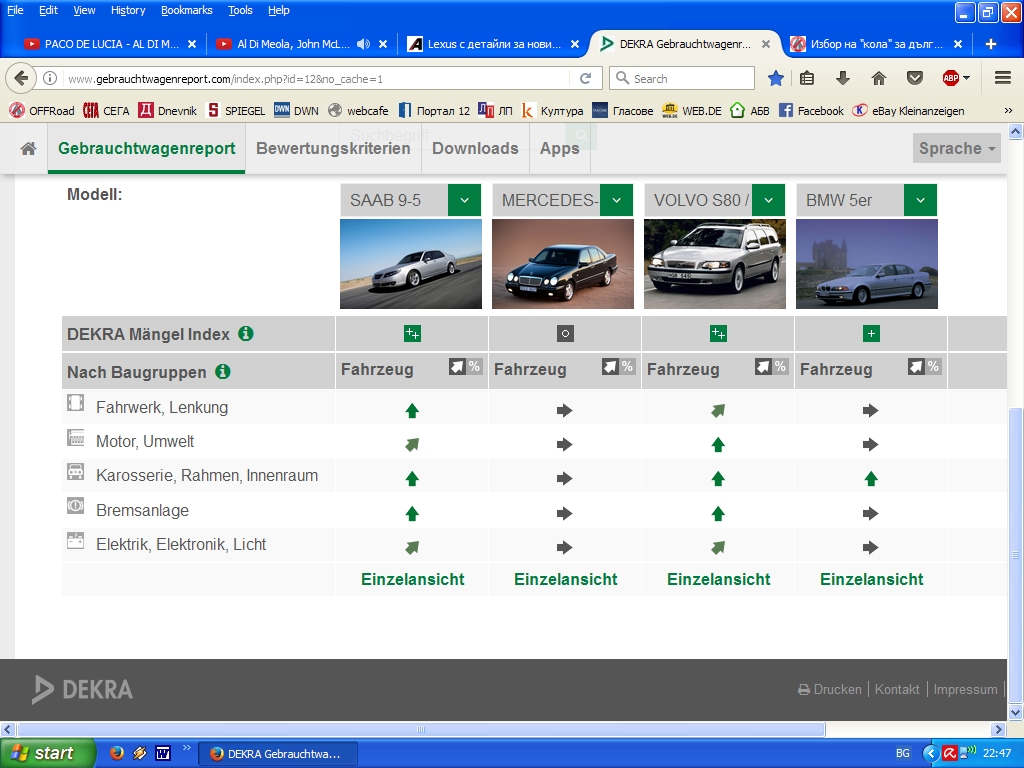Viewport: 1024px width, 768px height.
Task: Click the Drucken print link in footer
Action: click(830, 689)
